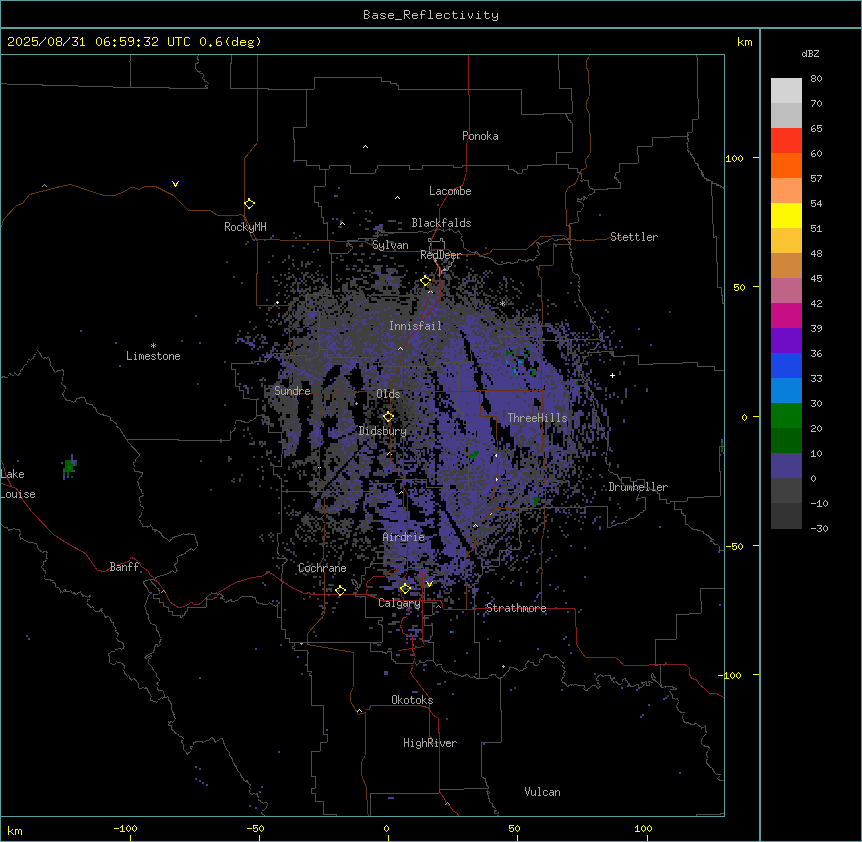Click the Banff label

(x=124, y=567)
